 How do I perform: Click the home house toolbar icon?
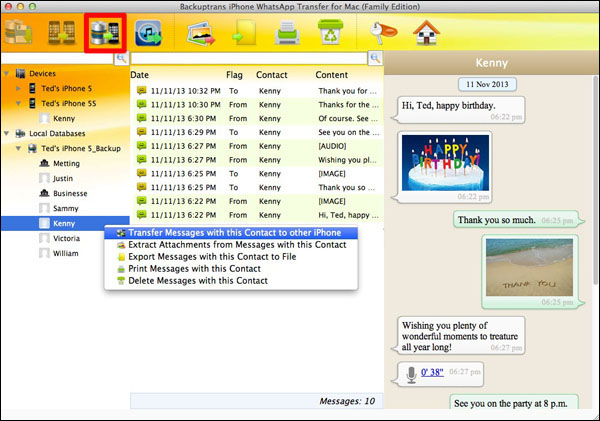click(426, 33)
